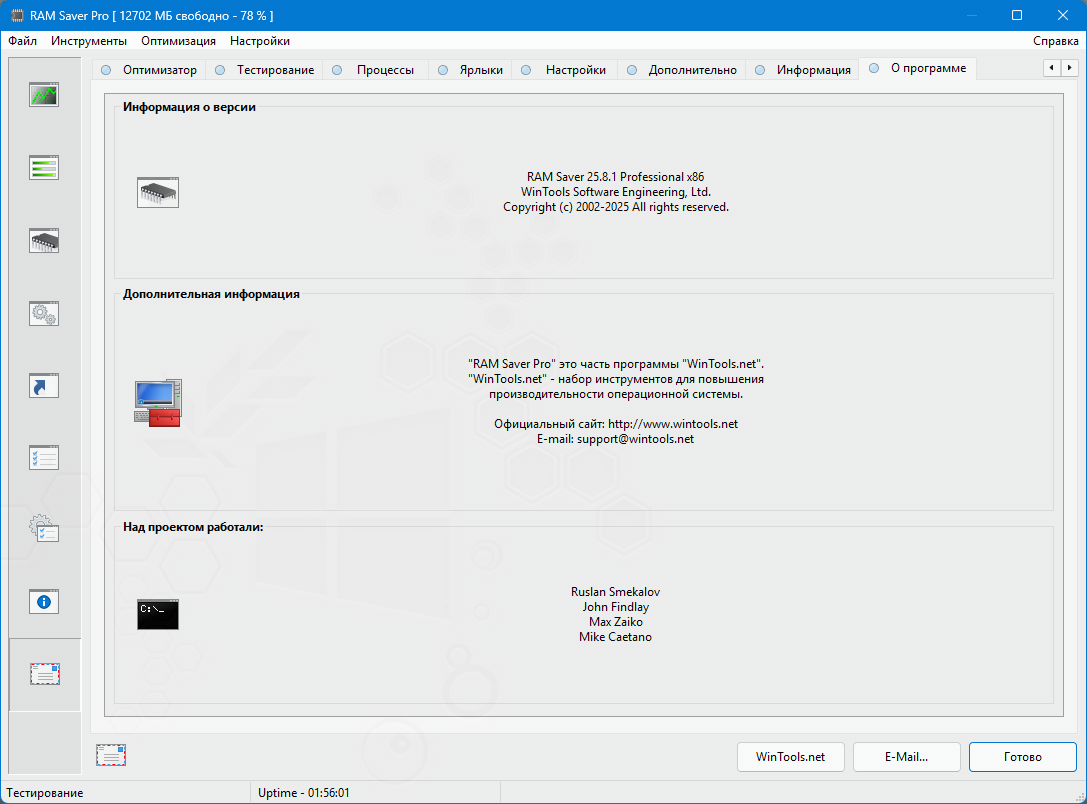Click the name John Findlay
Screen dimensions: 1087x804
[616, 607]
